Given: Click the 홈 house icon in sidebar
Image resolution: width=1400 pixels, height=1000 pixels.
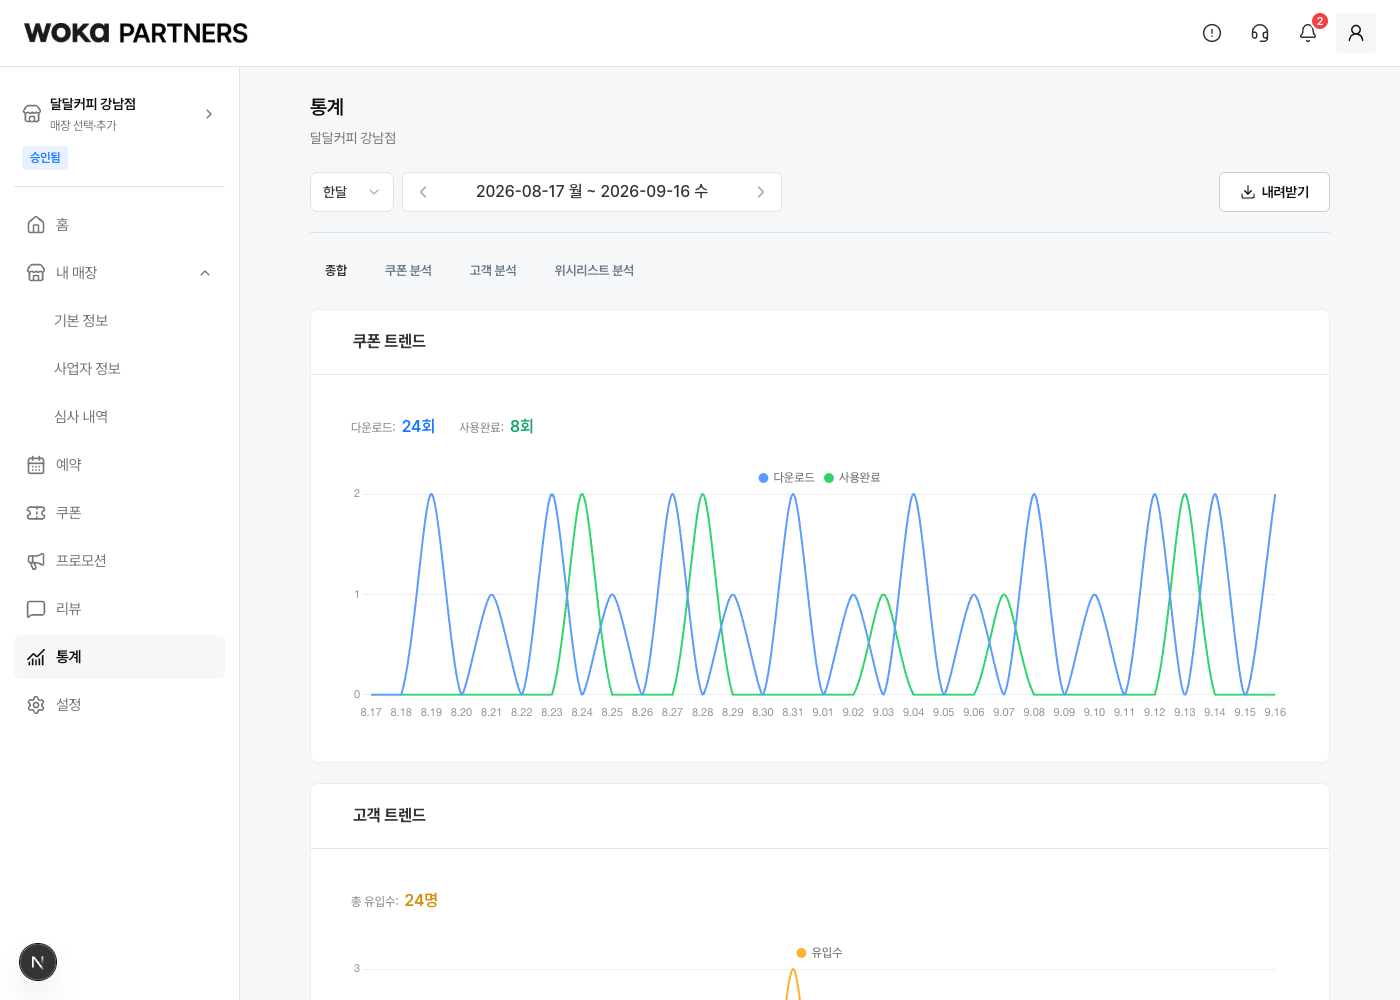Looking at the screenshot, I should (36, 225).
